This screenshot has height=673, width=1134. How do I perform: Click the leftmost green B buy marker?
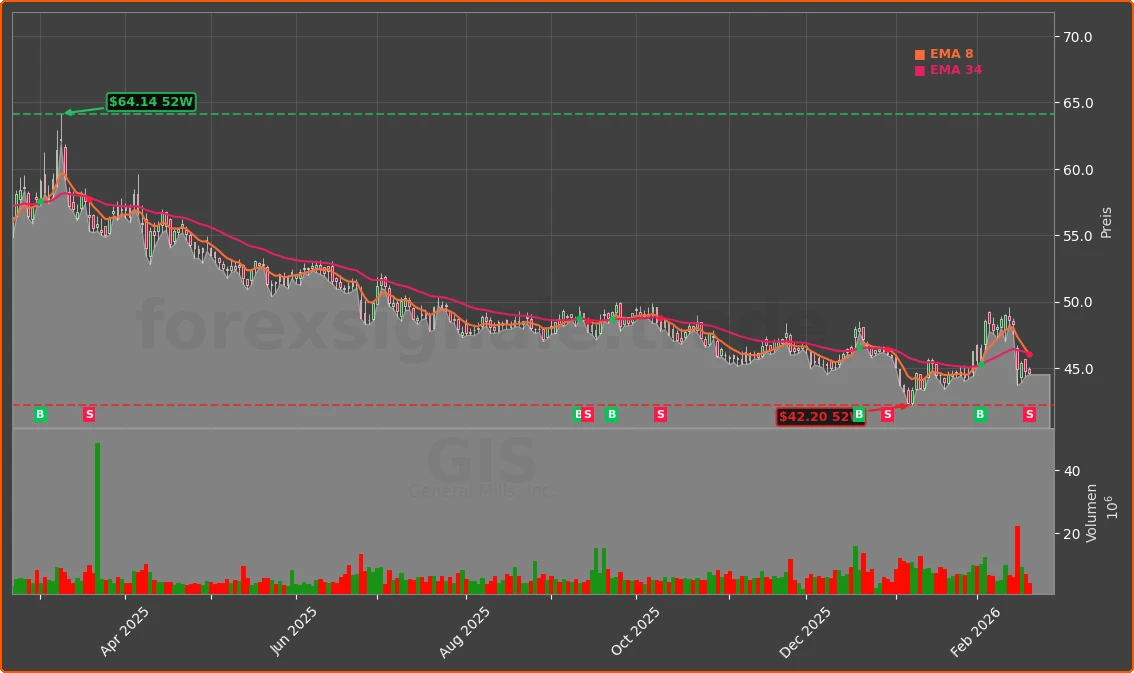click(x=40, y=414)
